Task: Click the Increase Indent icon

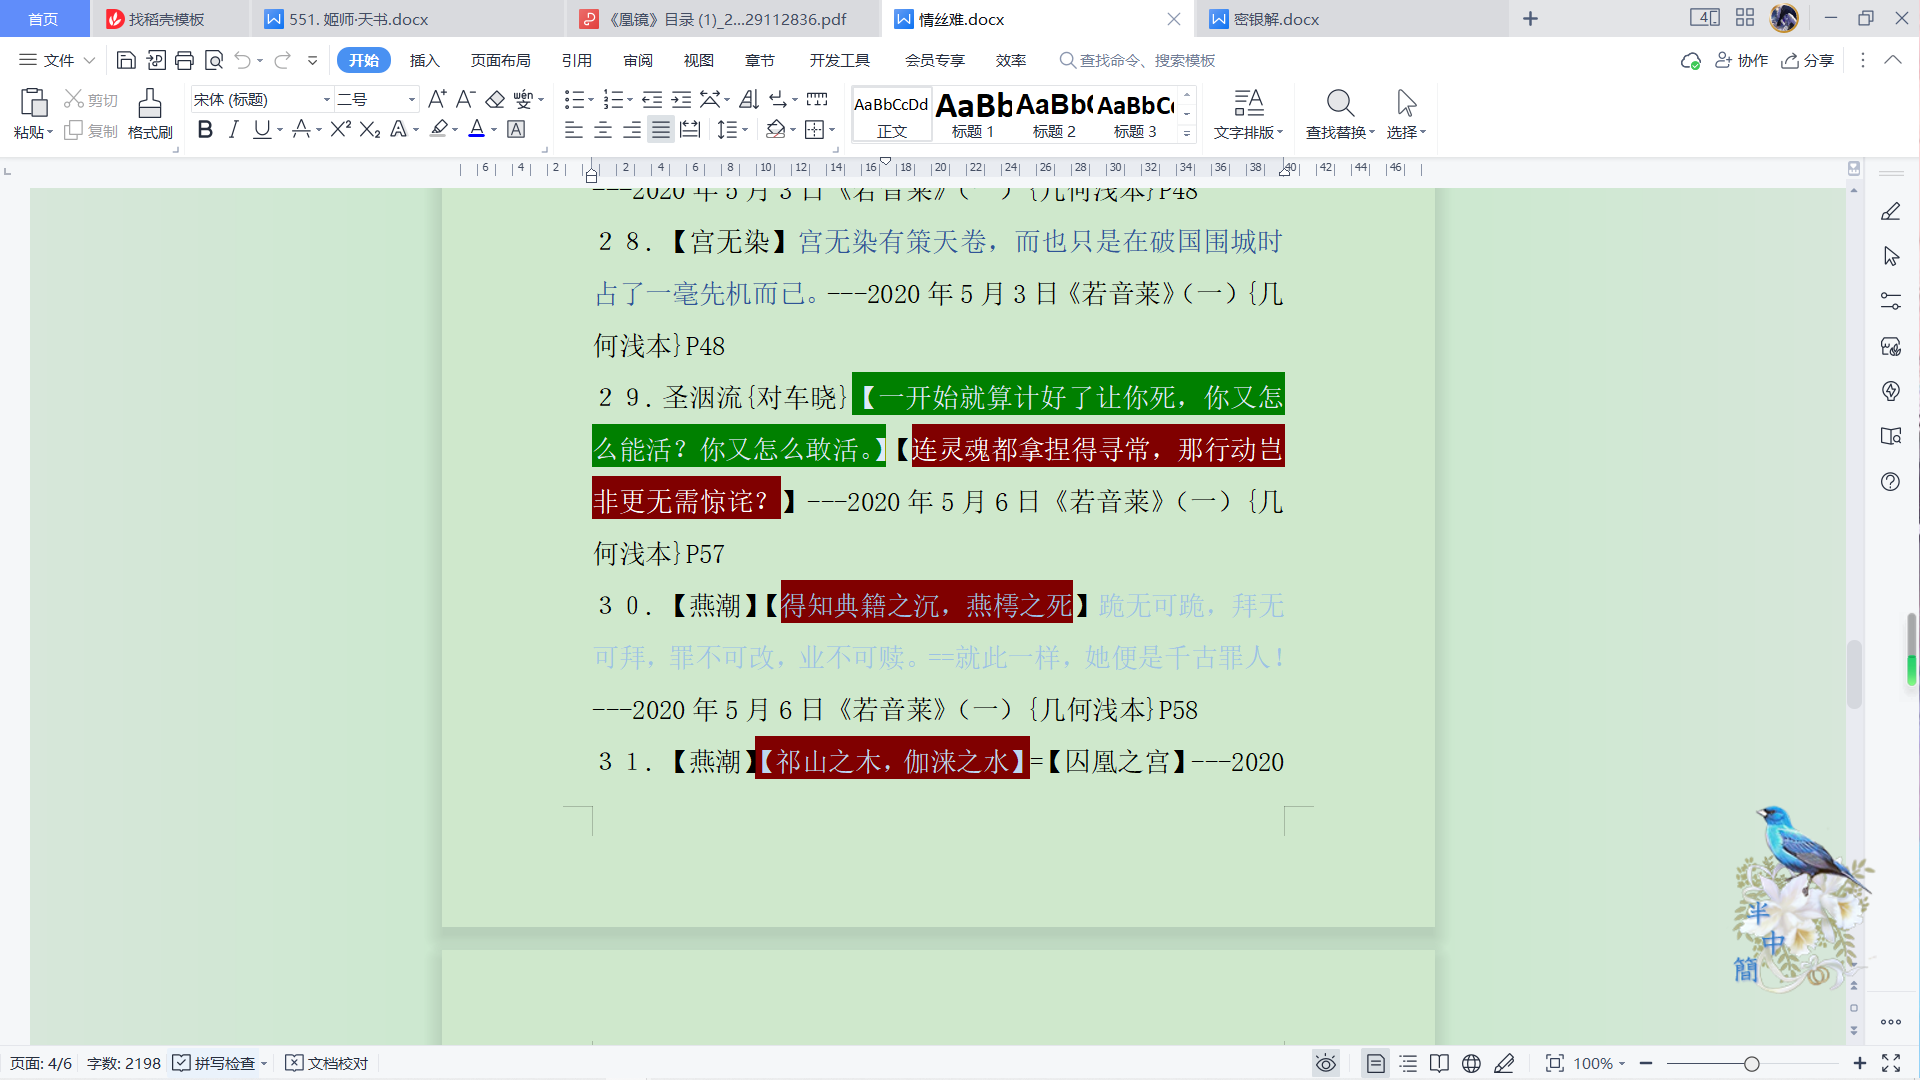Action: [x=681, y=99]
